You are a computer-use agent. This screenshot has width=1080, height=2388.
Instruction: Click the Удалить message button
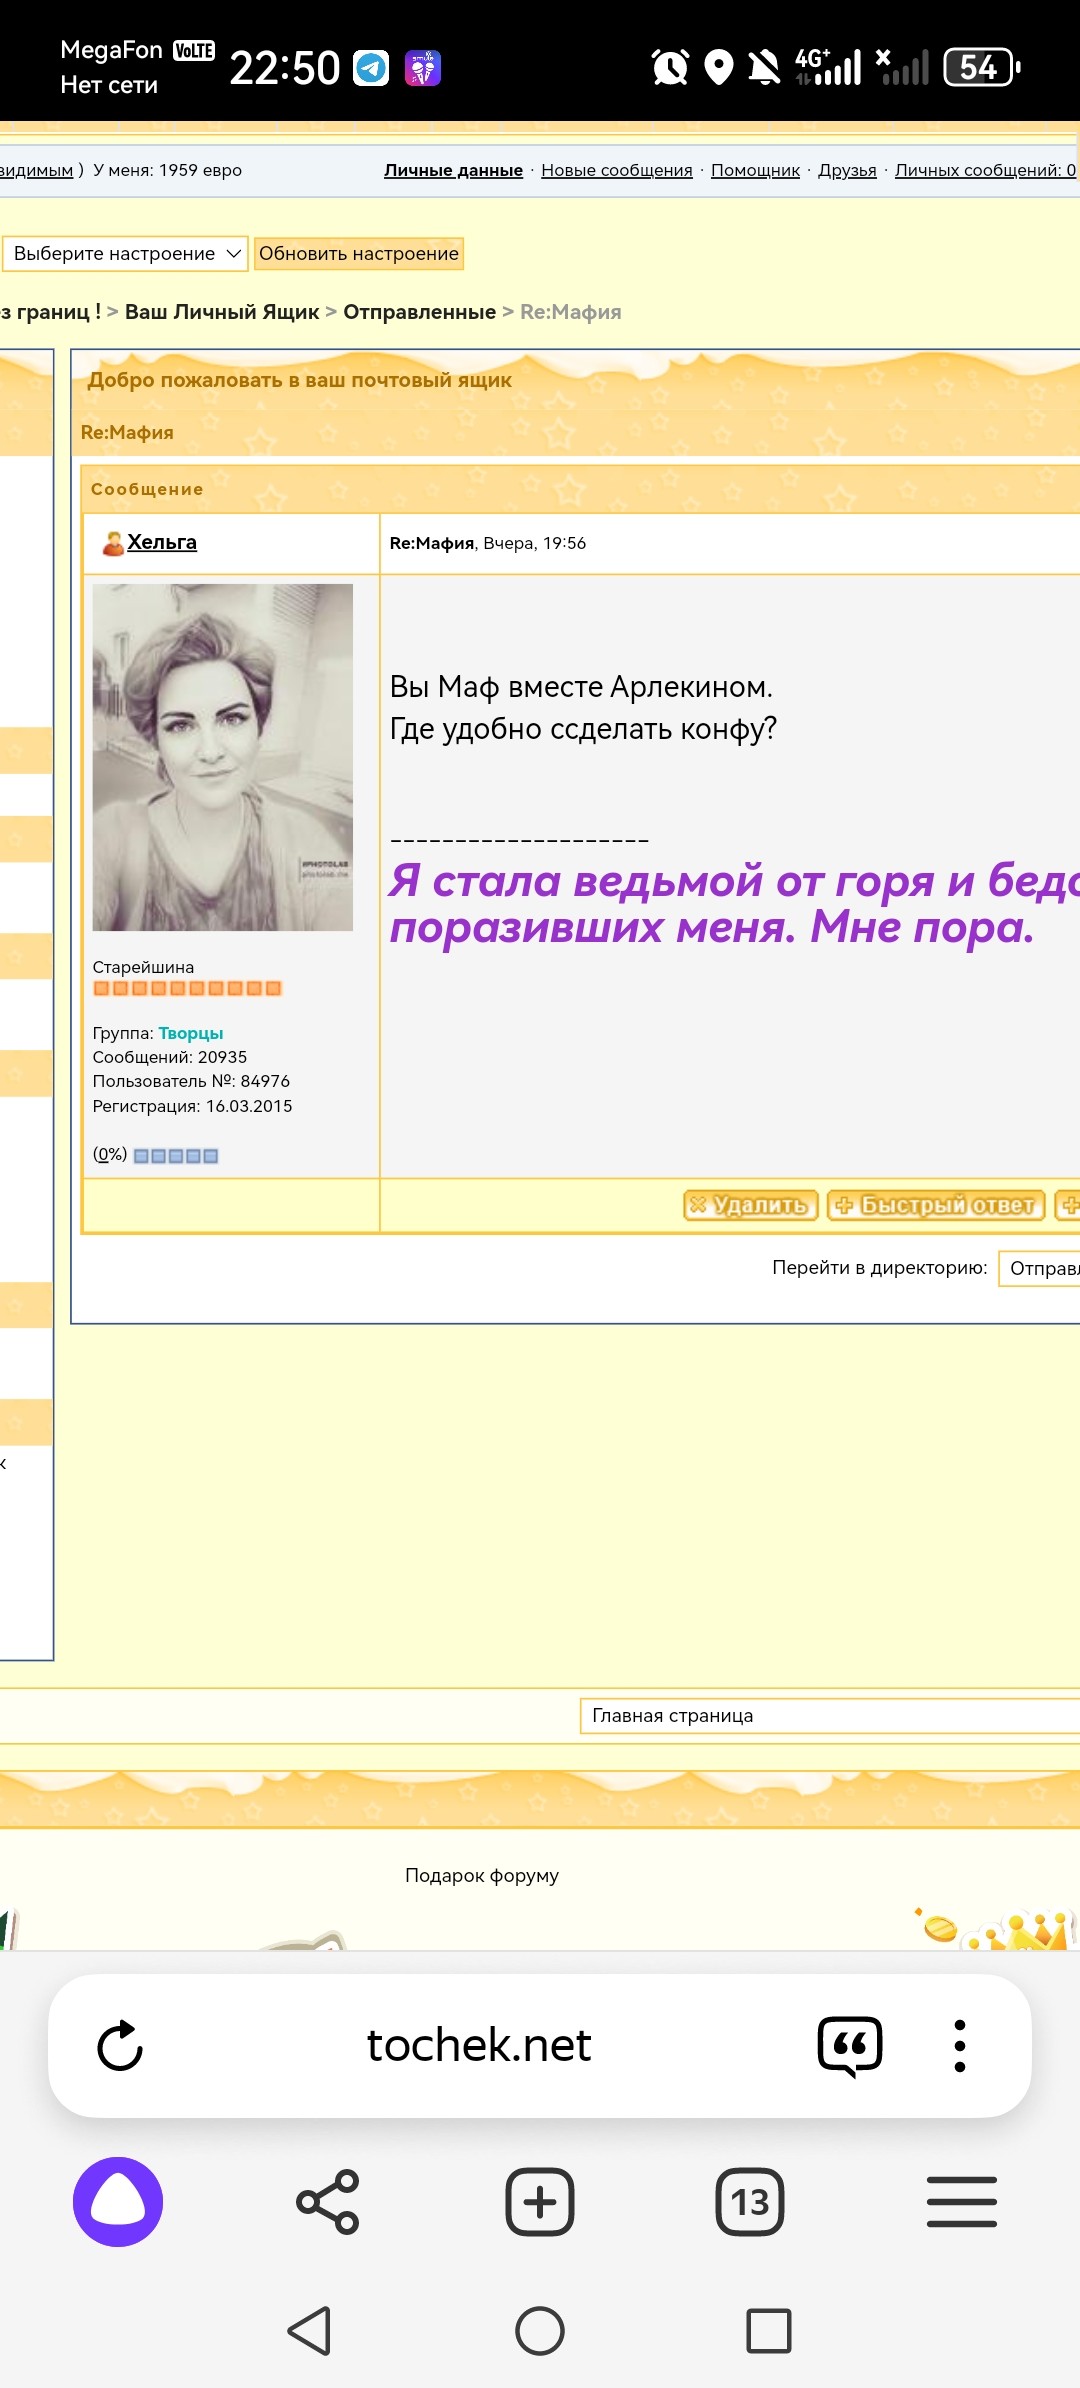[x=751, y=1205]
